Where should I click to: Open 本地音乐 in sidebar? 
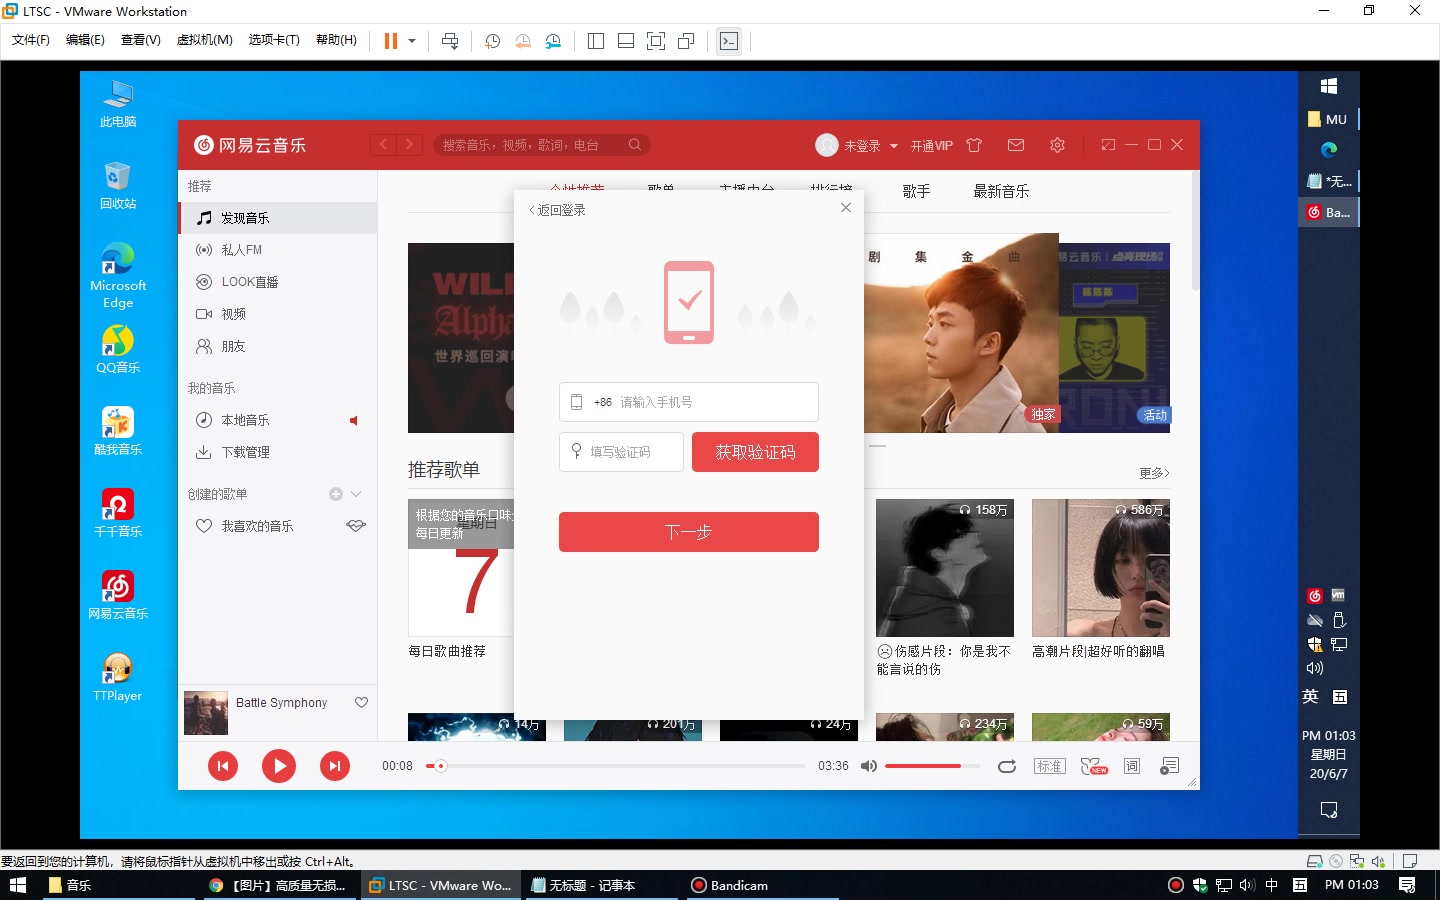[x=278, y=420]
